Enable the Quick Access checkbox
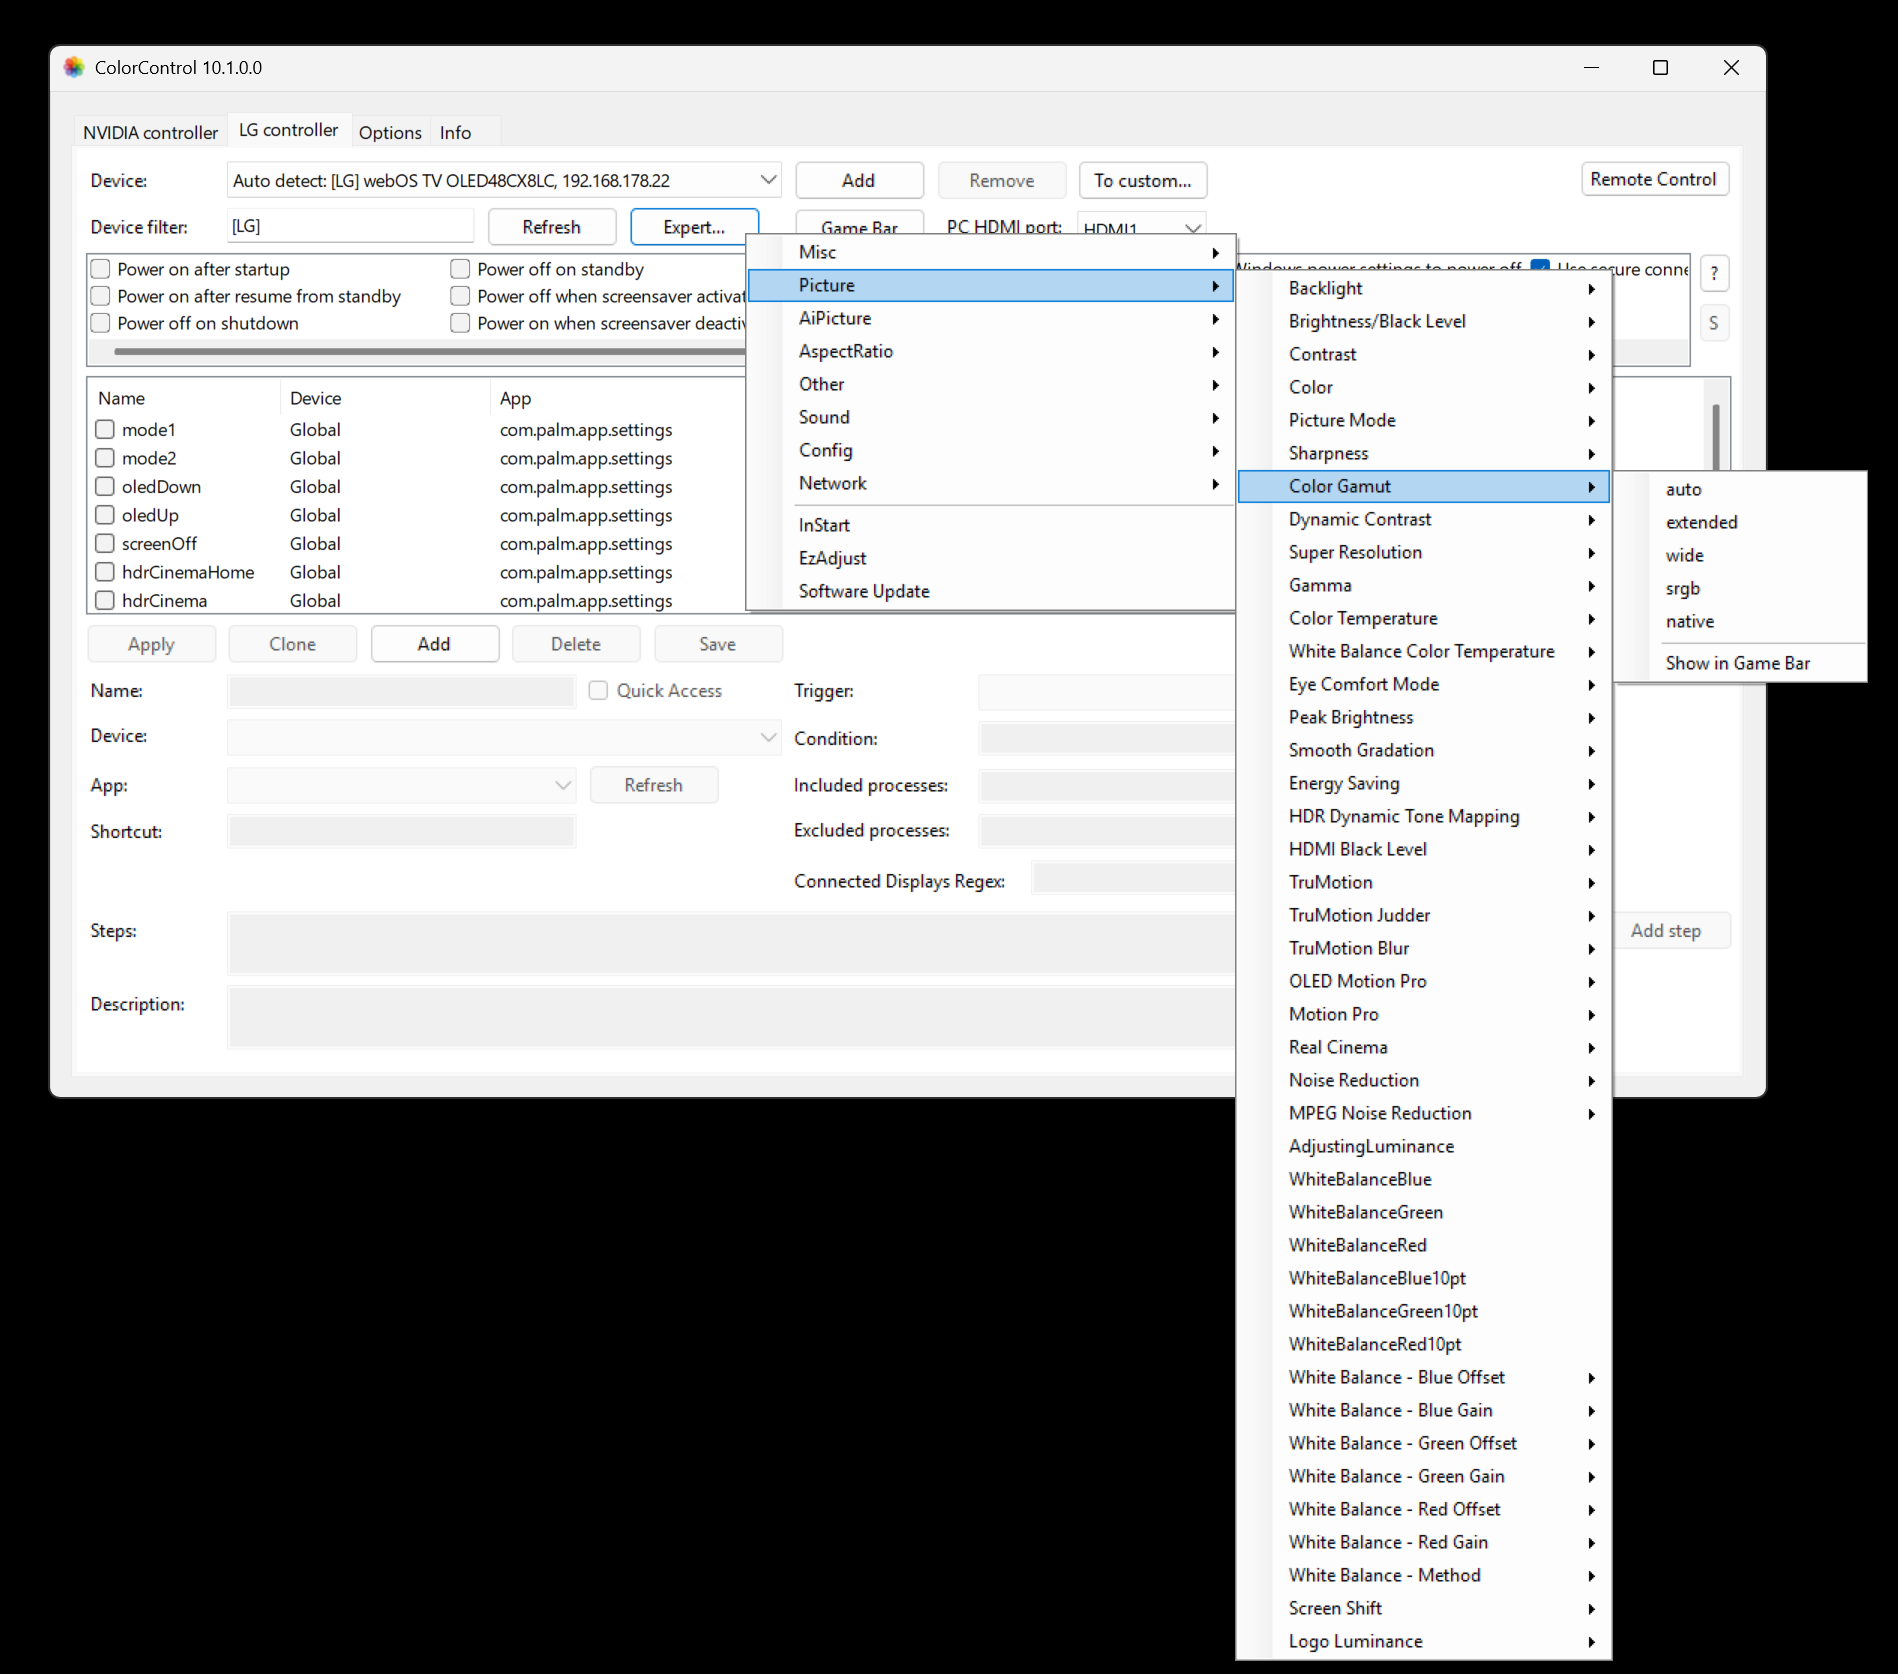1898x1674 pixels. click(598, 691)
